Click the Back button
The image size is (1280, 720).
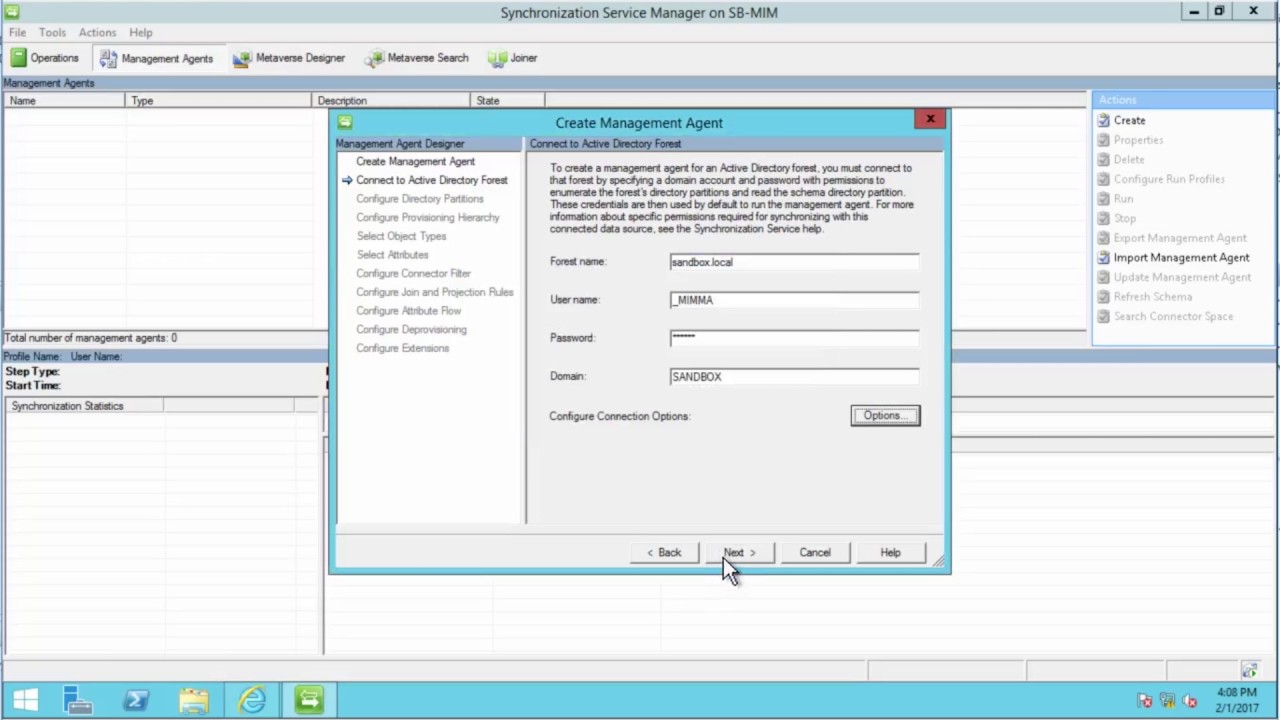click(x=664, y=553)
